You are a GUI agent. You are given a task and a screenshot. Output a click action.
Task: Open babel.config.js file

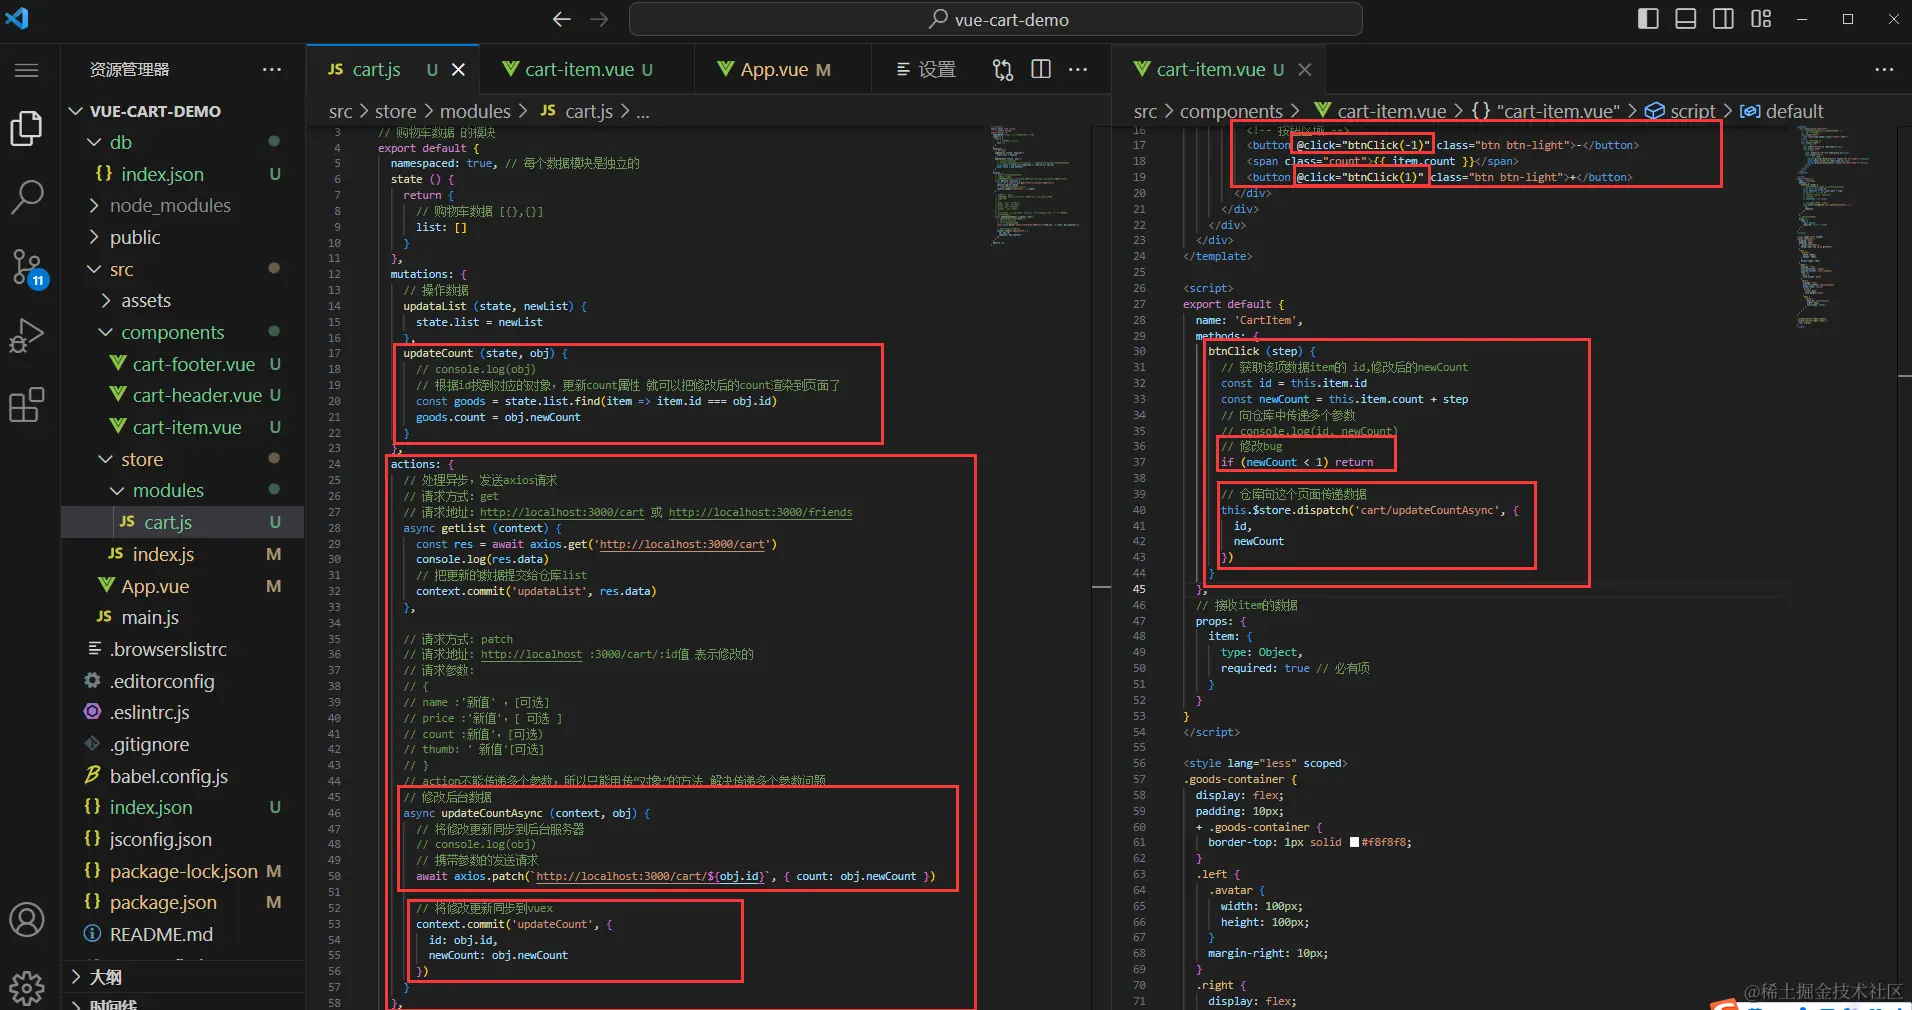[x=183, y=776]
